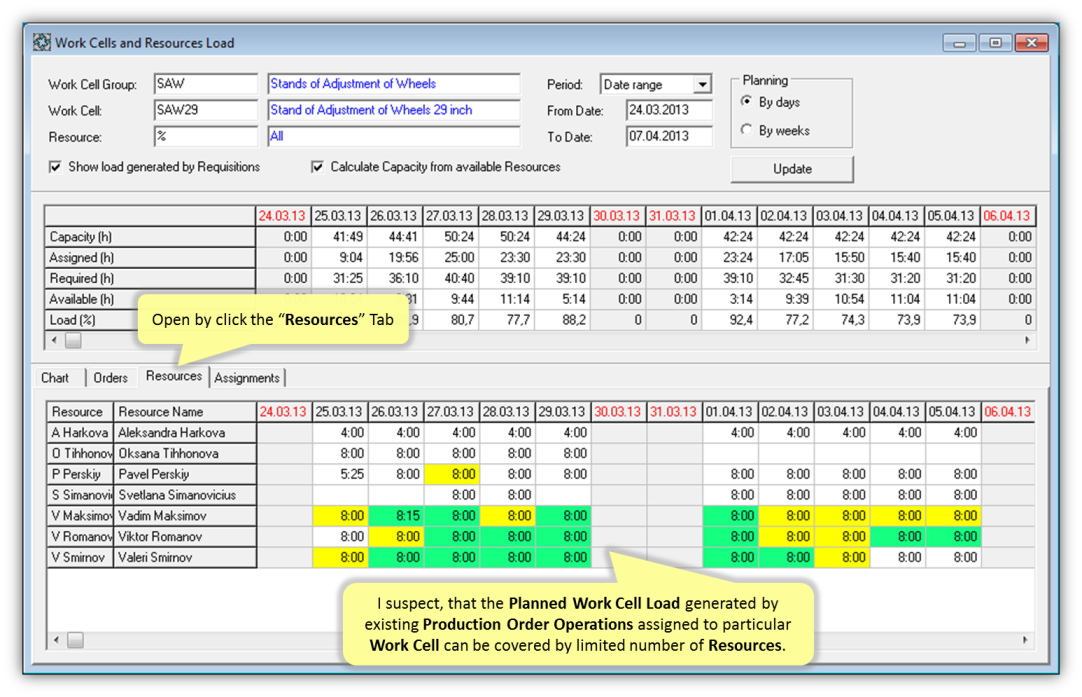This screenshot has width=1082, height=697.
Task: Click the left arrow of the resources grid scrollbar
Action: 57,640
